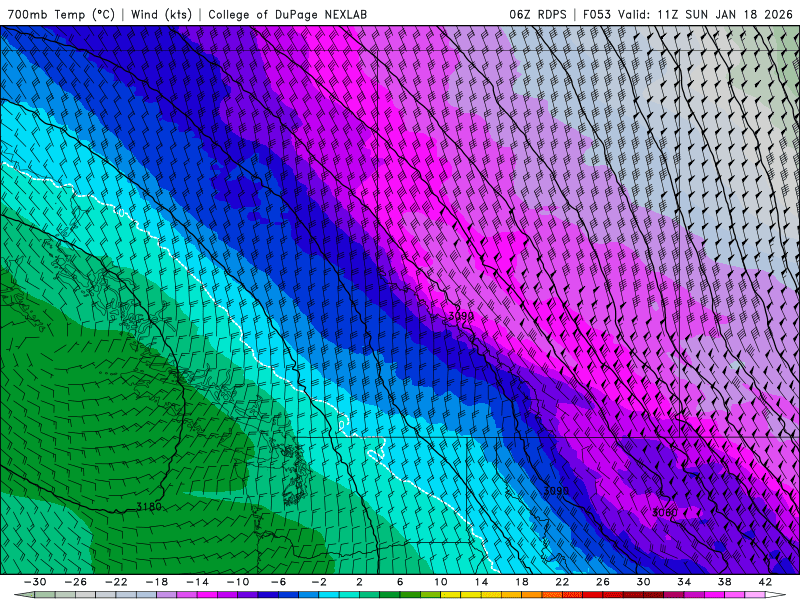Click the colorbar label "26"
The image size is (800, 600).
coord(603,582)
